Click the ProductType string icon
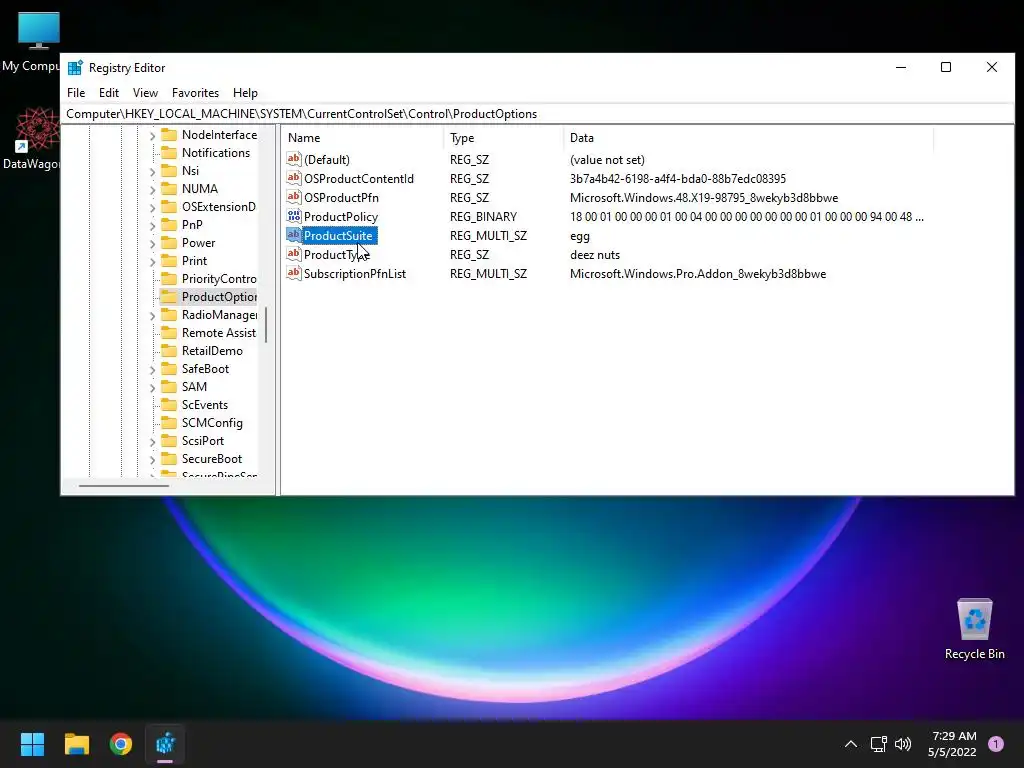1024x768 pixels. 294,254
